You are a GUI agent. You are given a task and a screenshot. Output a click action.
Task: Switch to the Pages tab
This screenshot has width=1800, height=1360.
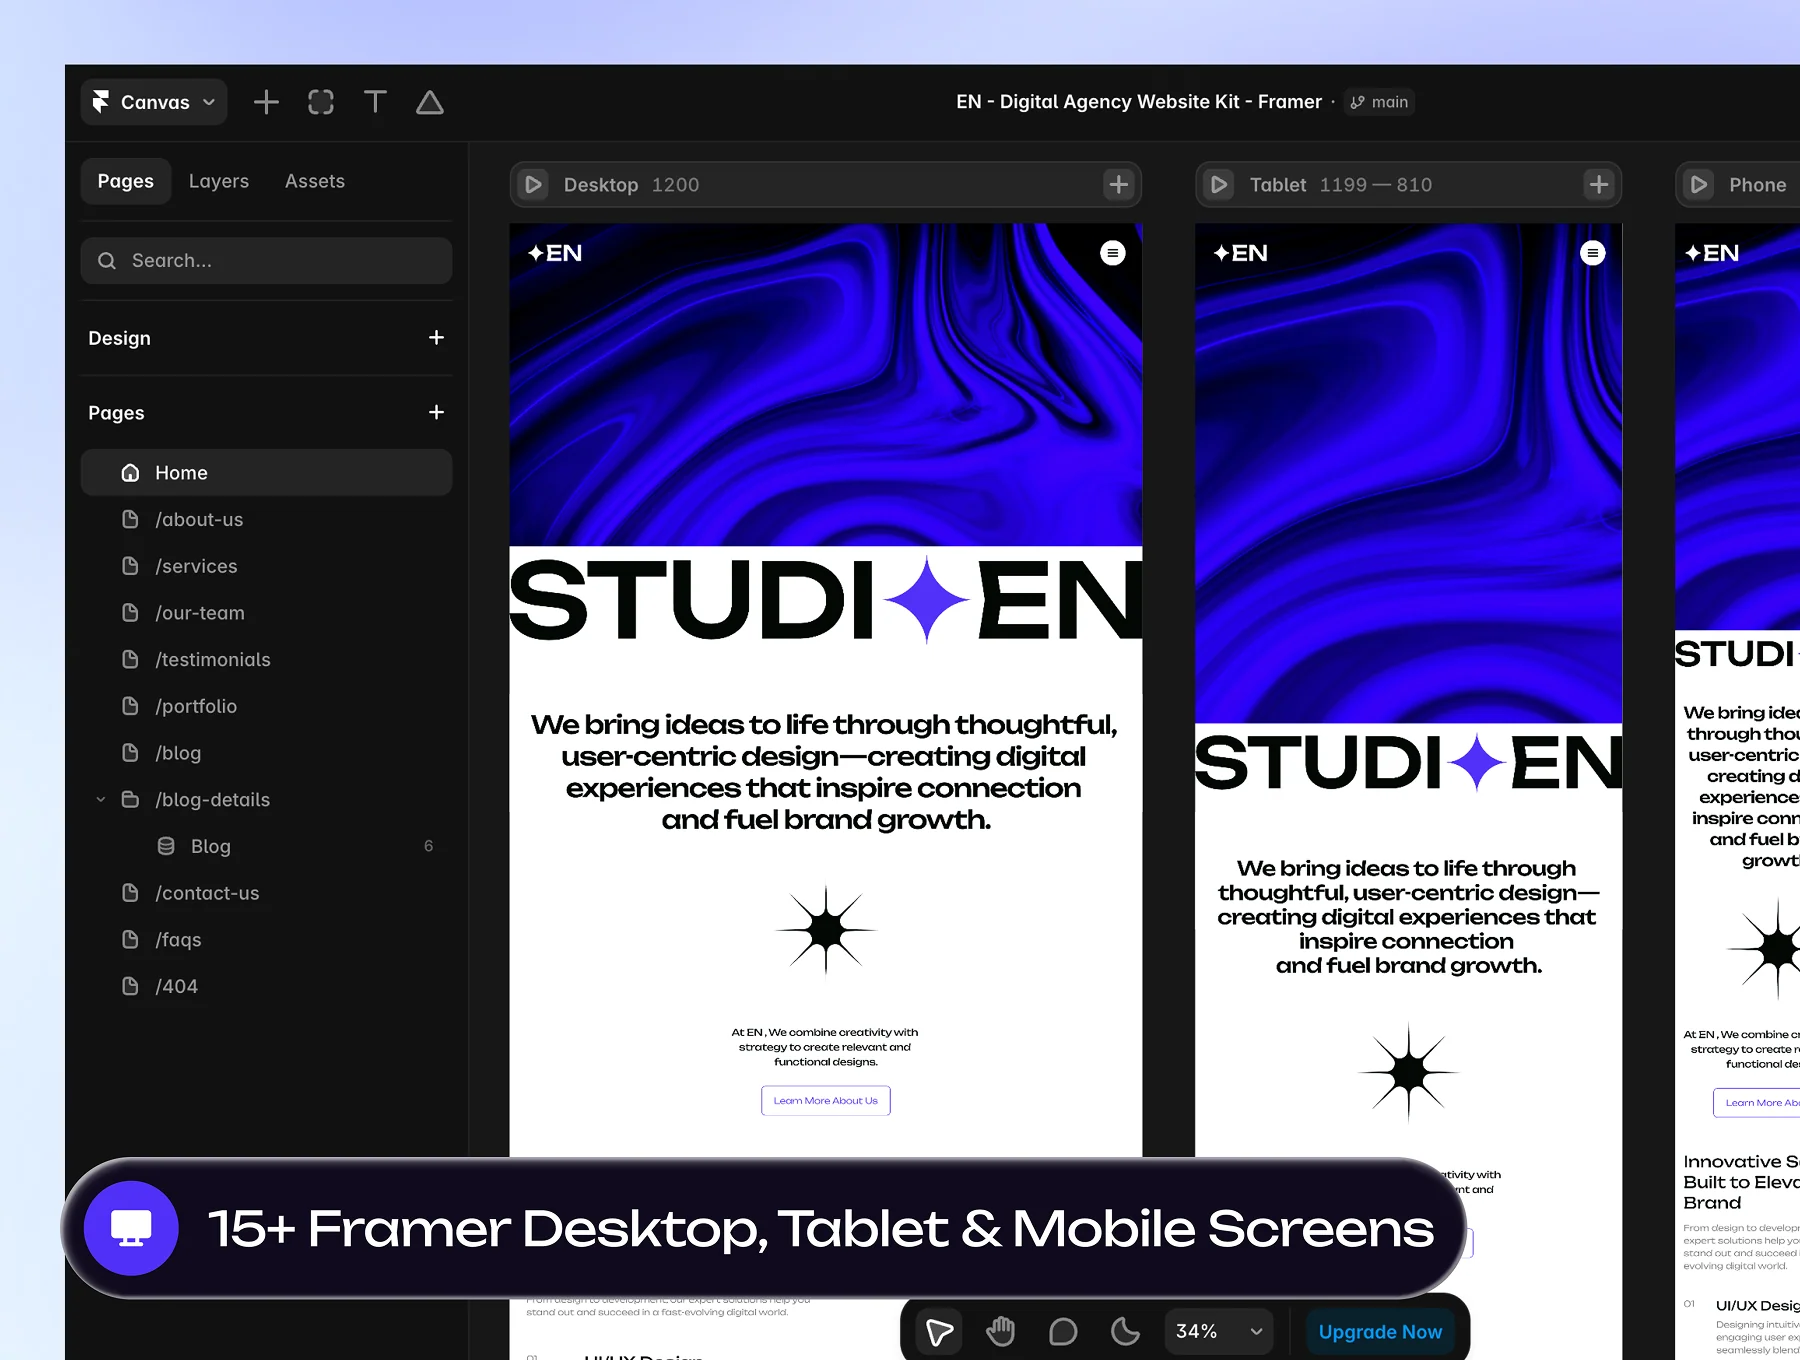tap(126, 181)
